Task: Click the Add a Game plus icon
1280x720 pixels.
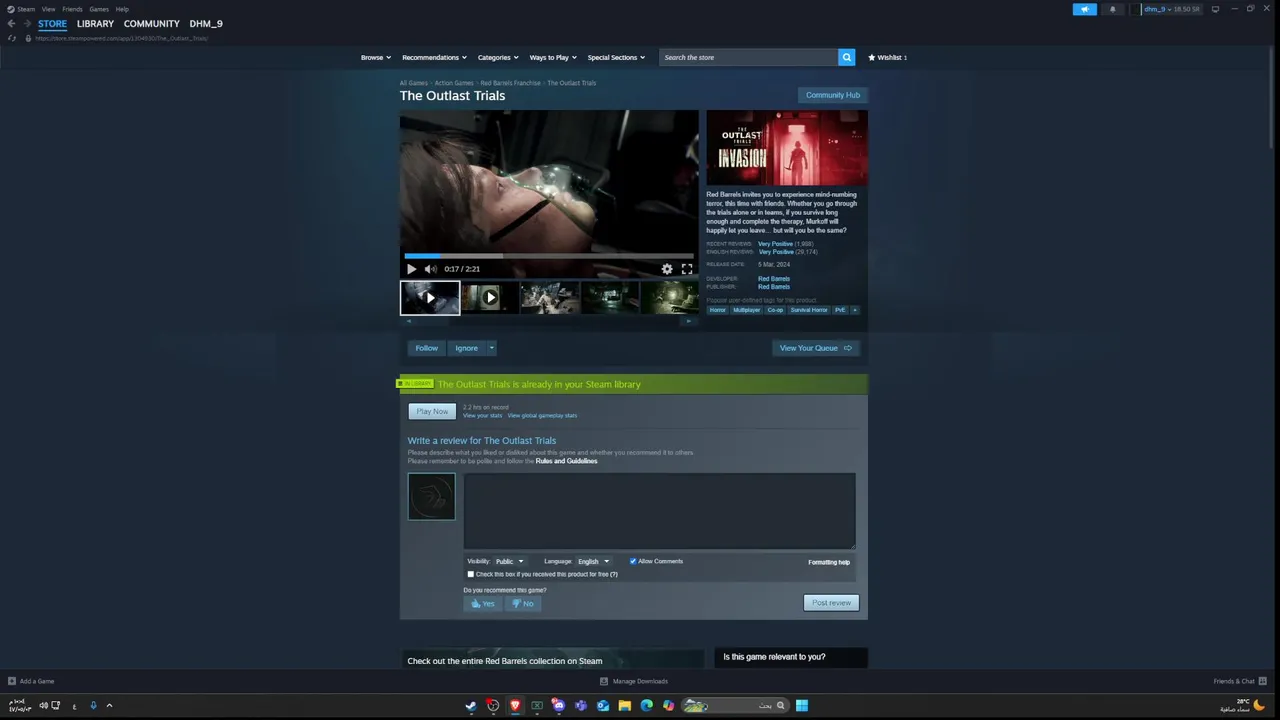Action: 12,681
